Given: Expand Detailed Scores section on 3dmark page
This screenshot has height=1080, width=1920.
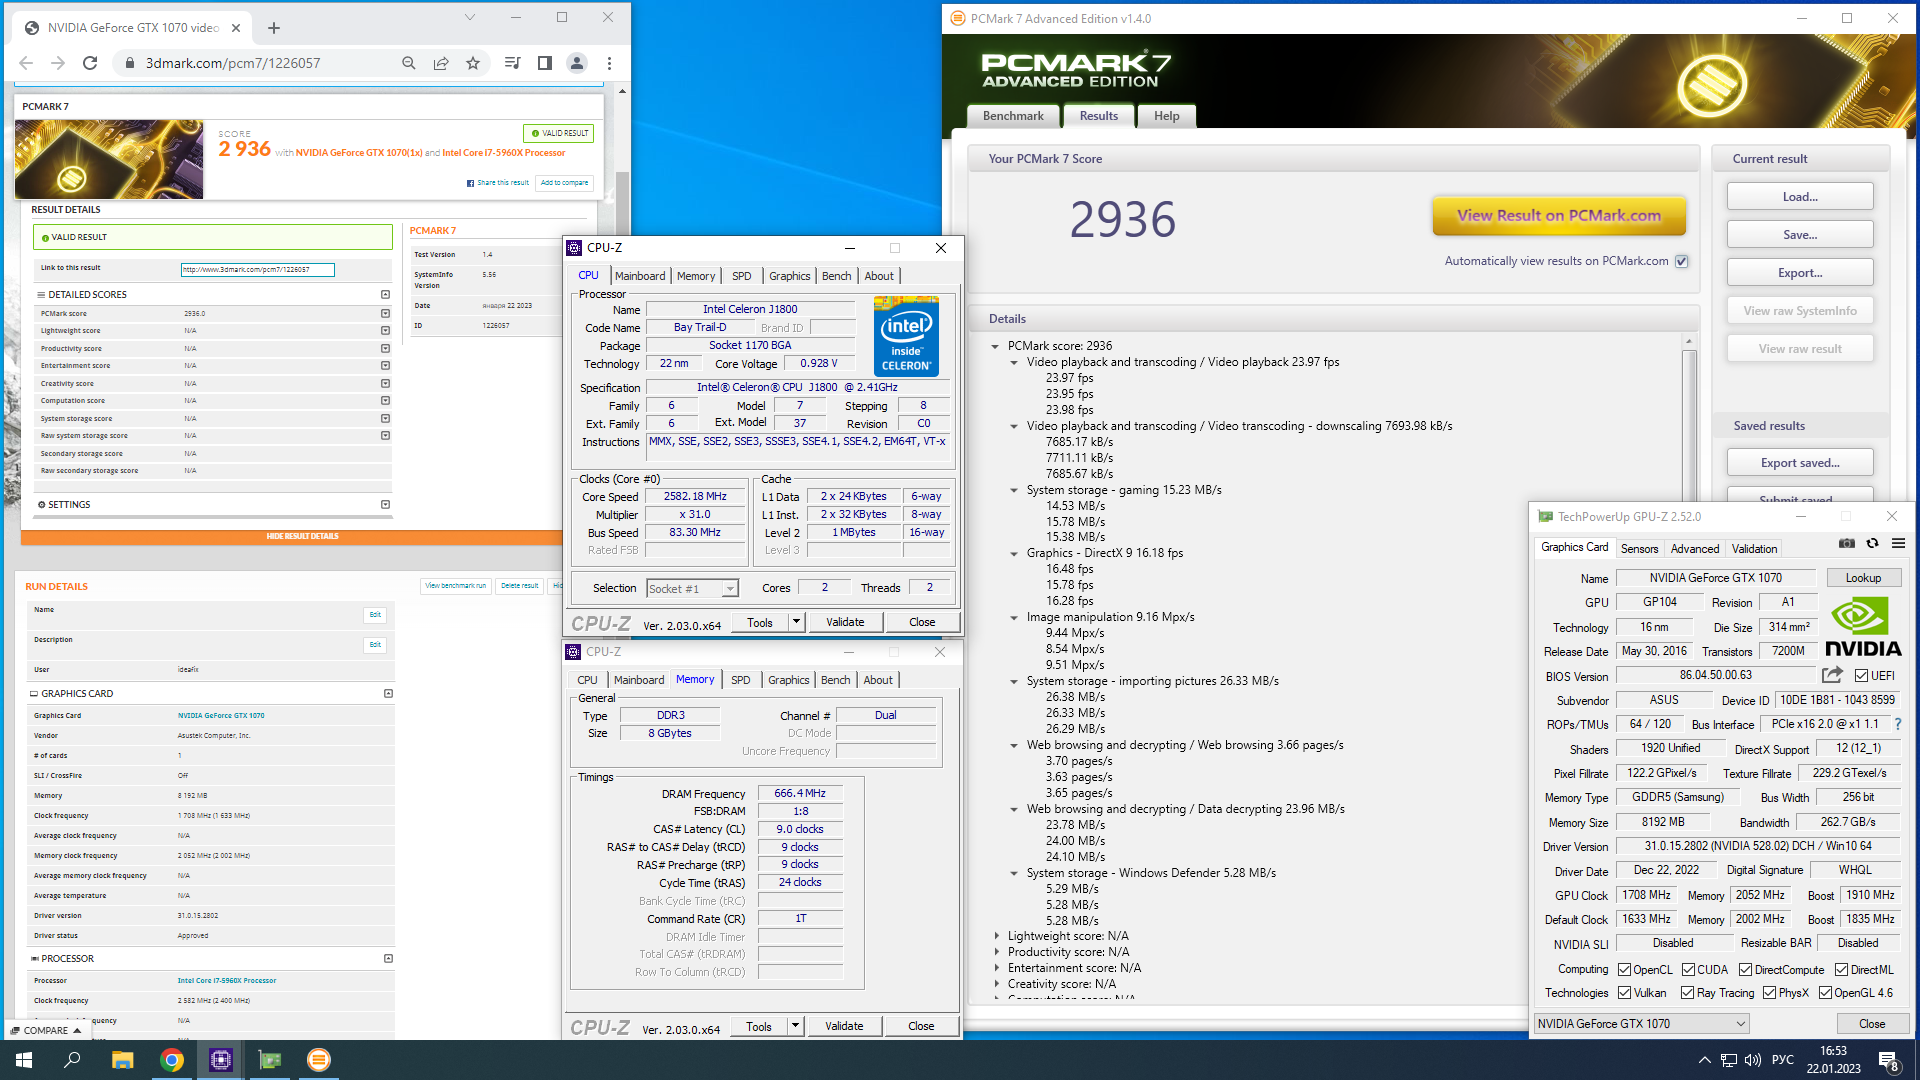Looking at the screenshot, I should pyautogui.click(x=385, y=295).
